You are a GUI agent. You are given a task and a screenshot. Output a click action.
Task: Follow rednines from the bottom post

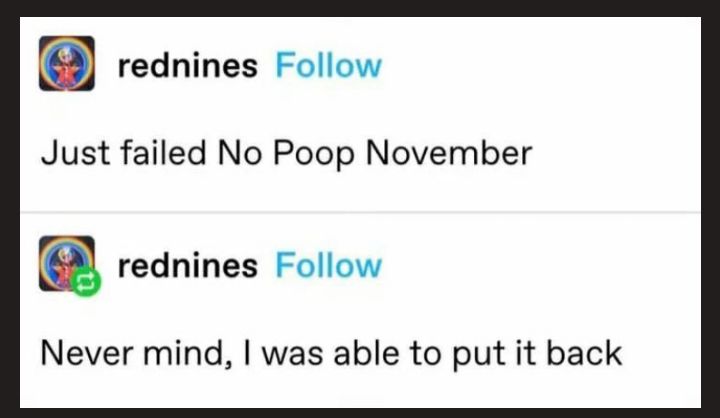tap(328, 266)
